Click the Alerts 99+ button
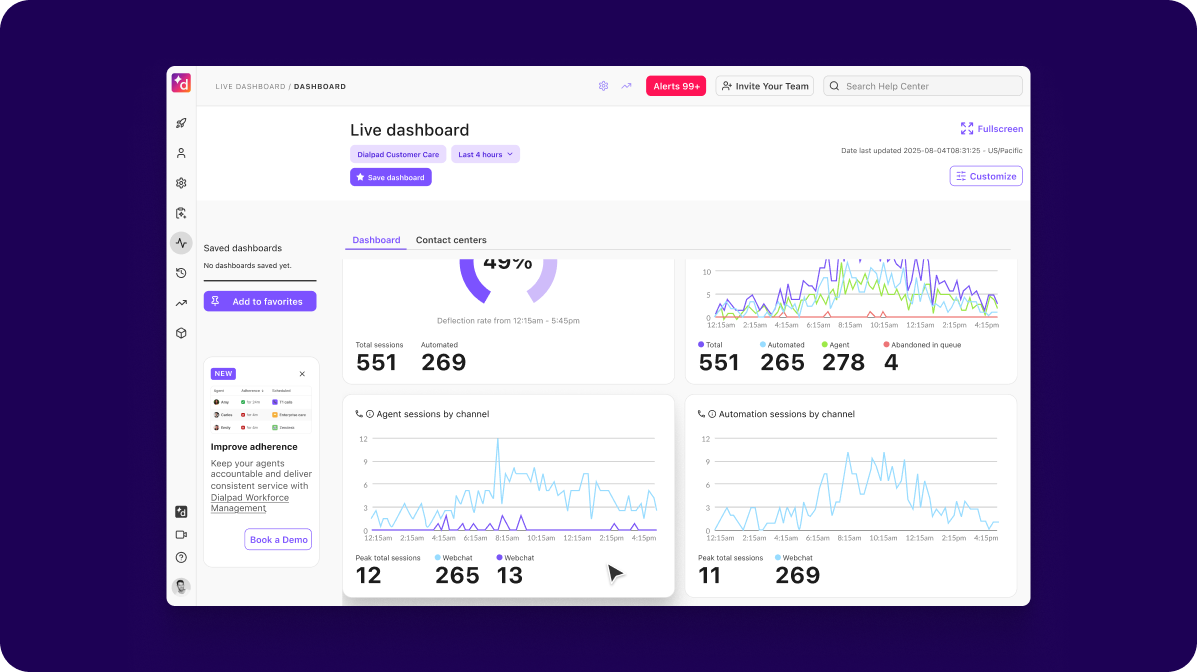 [676, 86]
